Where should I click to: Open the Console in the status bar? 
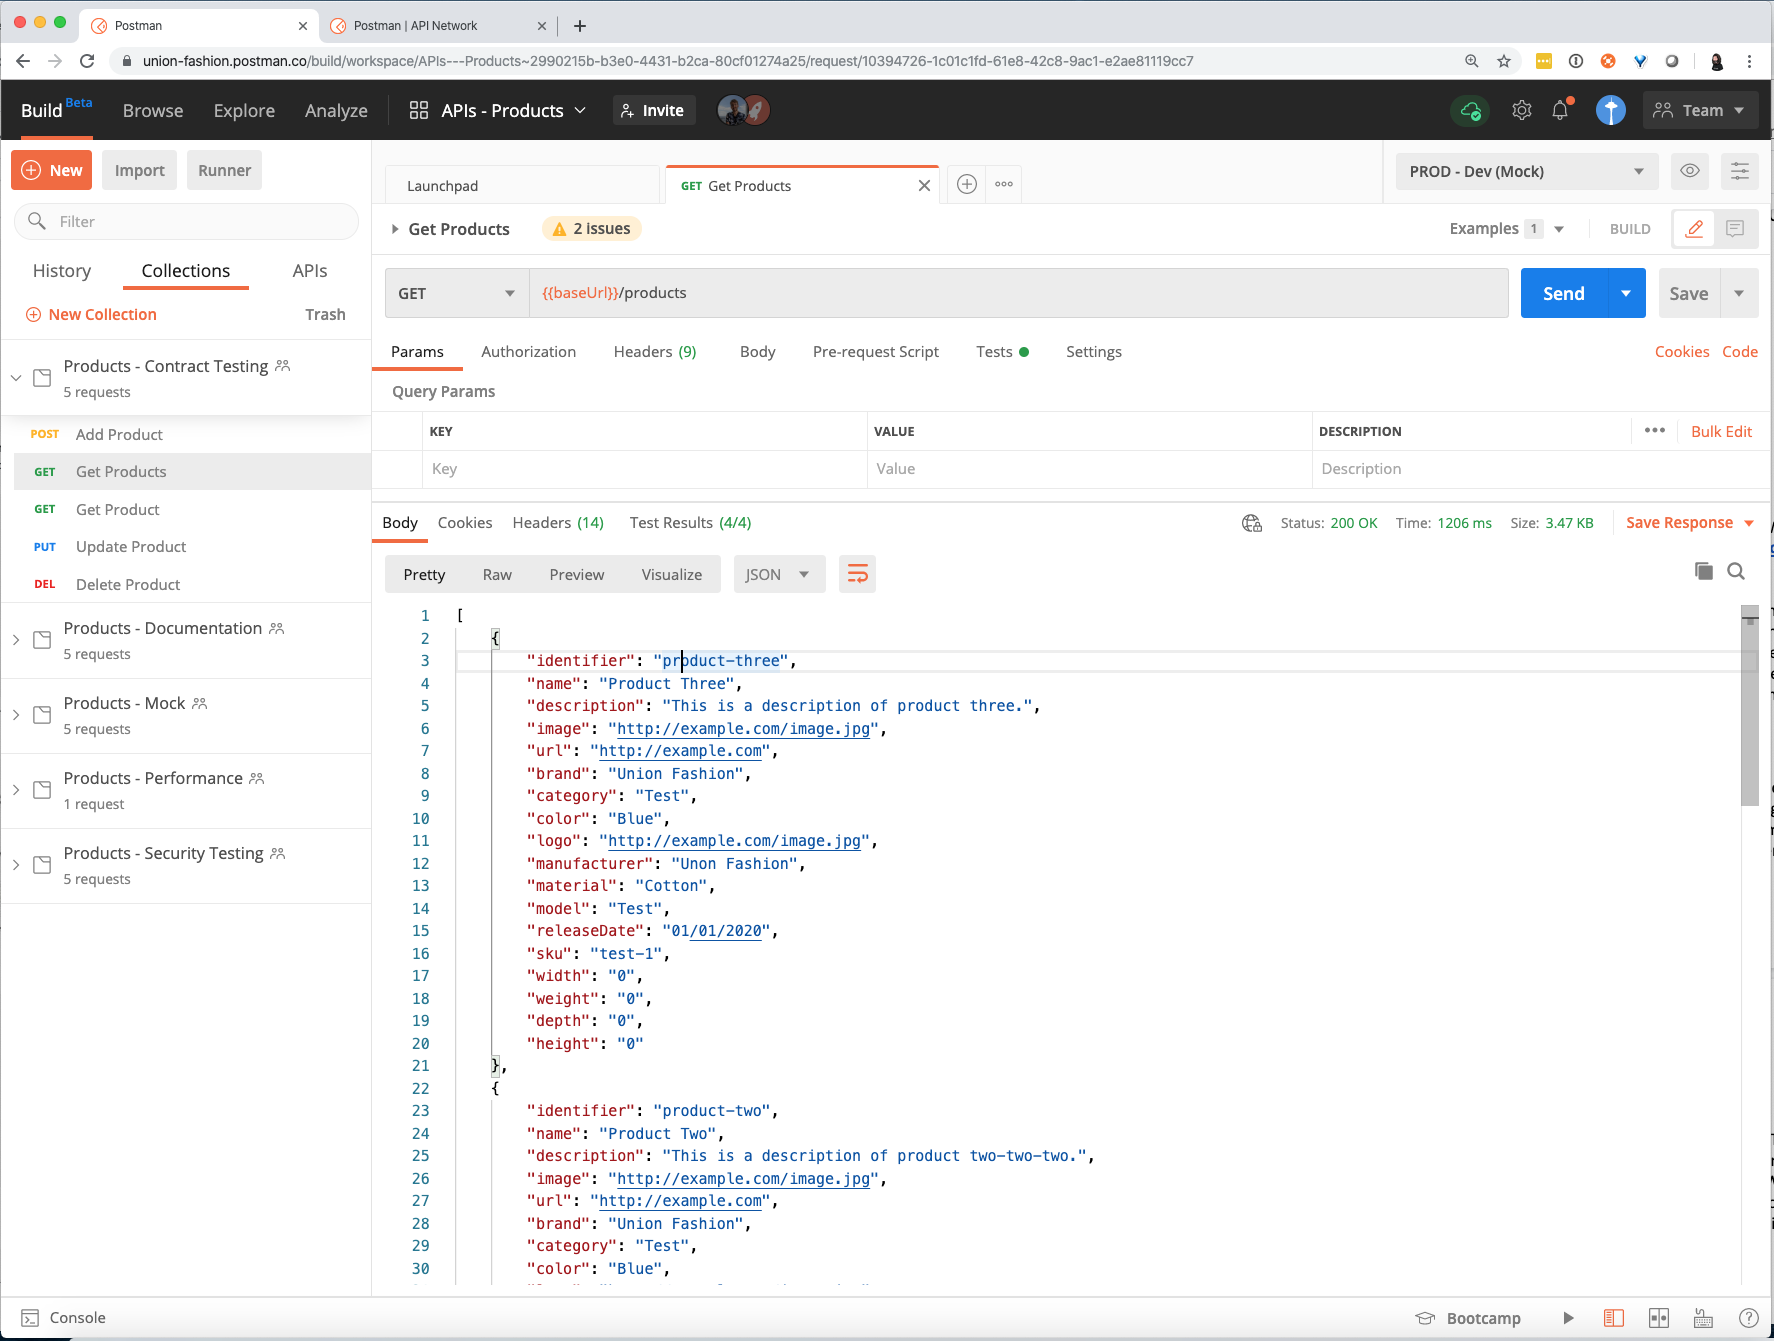click(x=64, y=1318)
